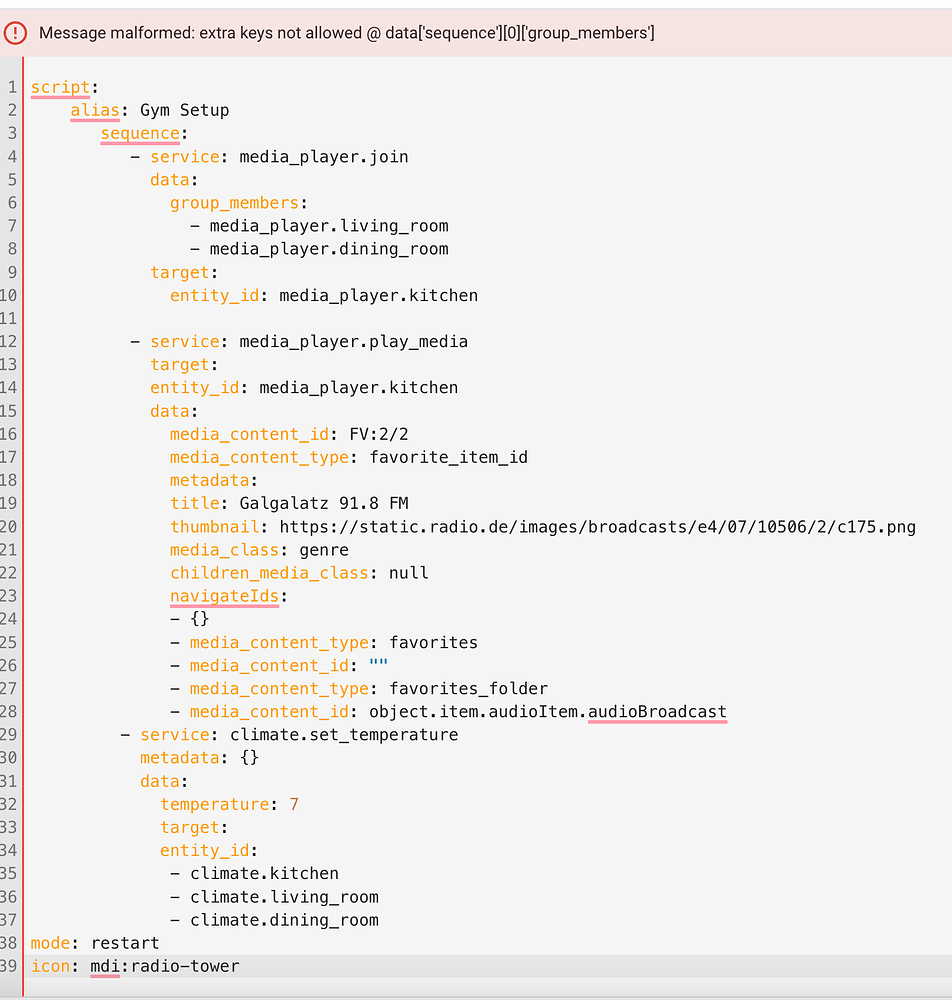
Task: Select the underlined 'script' keyword on line 1
Action: [58, 87]
